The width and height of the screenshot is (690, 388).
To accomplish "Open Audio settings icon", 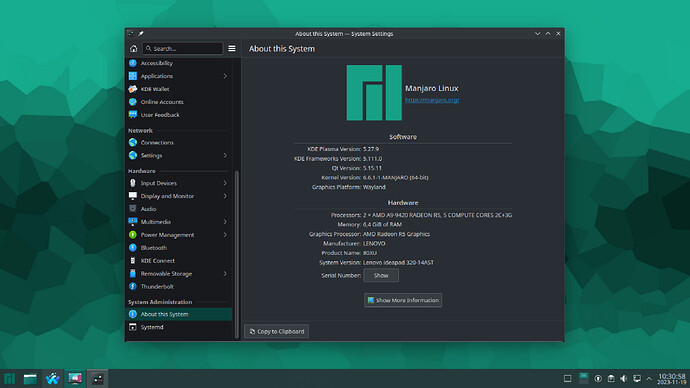I will (x=132, y=209).
